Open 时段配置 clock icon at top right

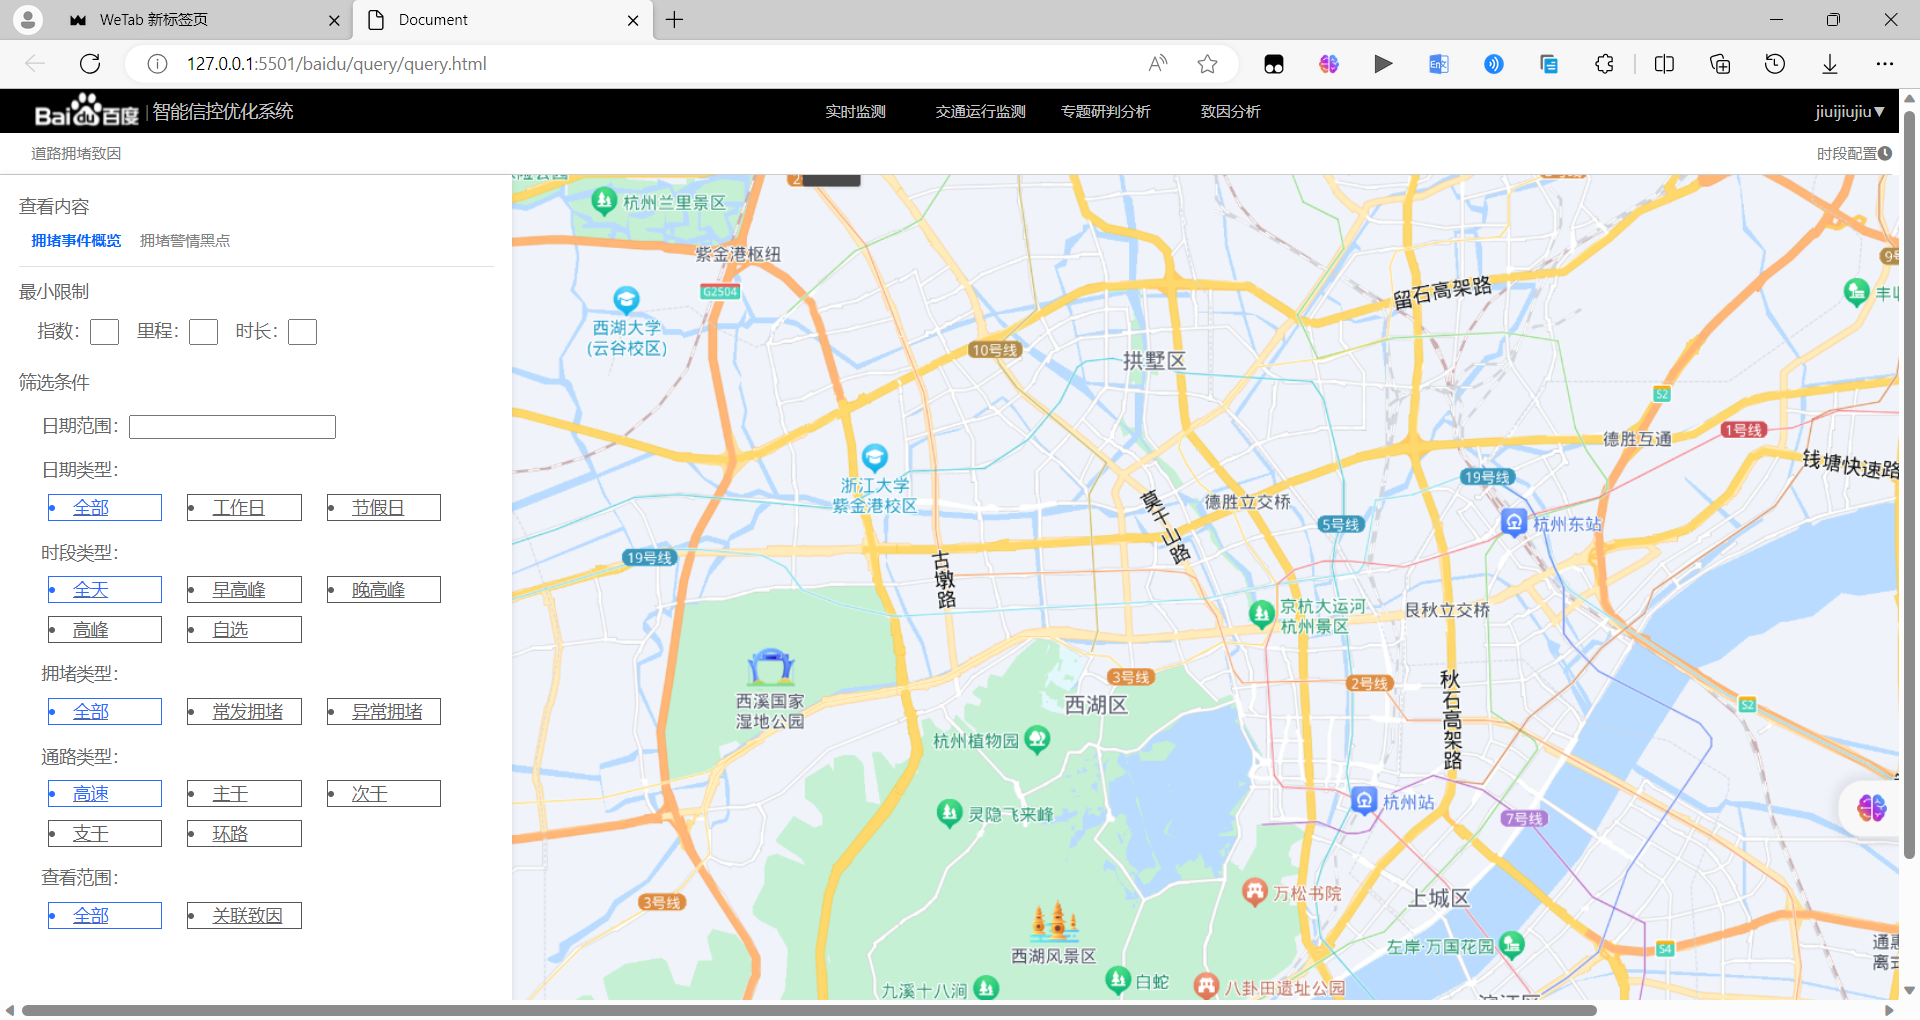(1885, 152)
